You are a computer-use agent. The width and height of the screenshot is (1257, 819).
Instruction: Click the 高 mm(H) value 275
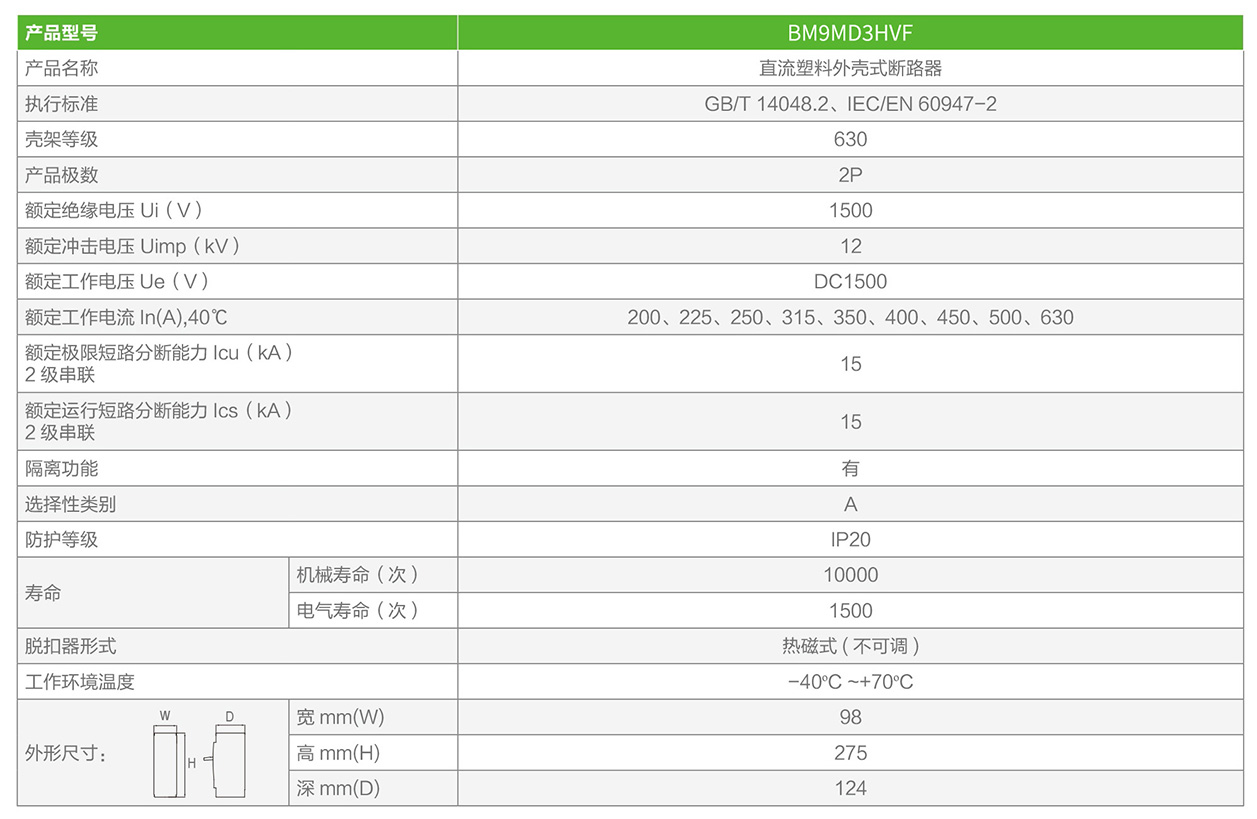pos(850,753)
